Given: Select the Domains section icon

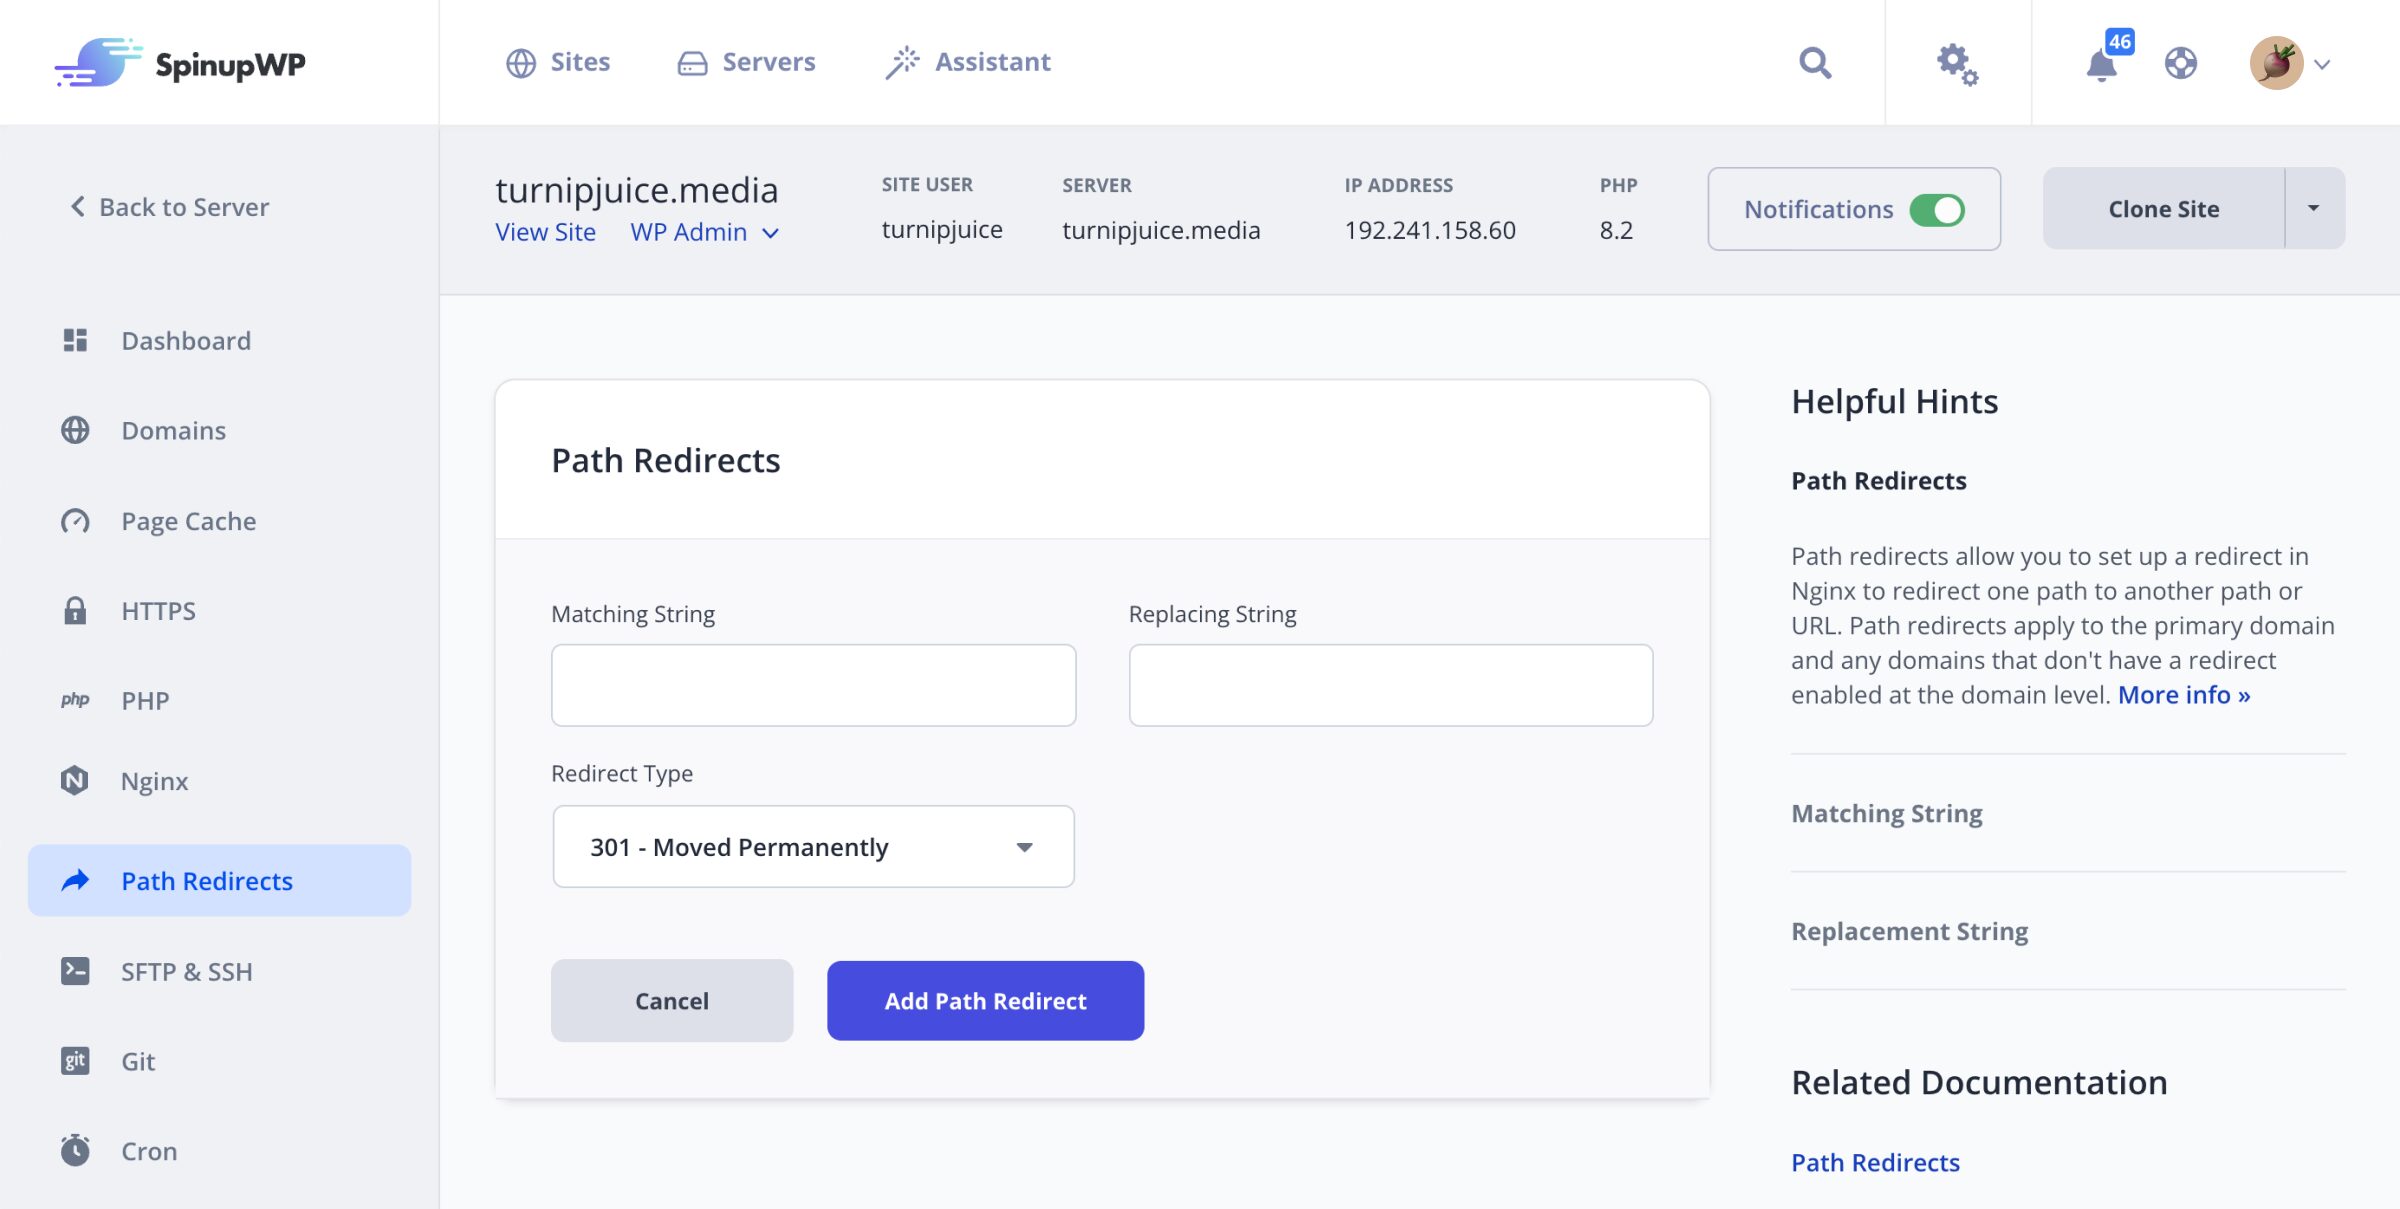Looking at the screenshot, I should click(x=75, y=430).
